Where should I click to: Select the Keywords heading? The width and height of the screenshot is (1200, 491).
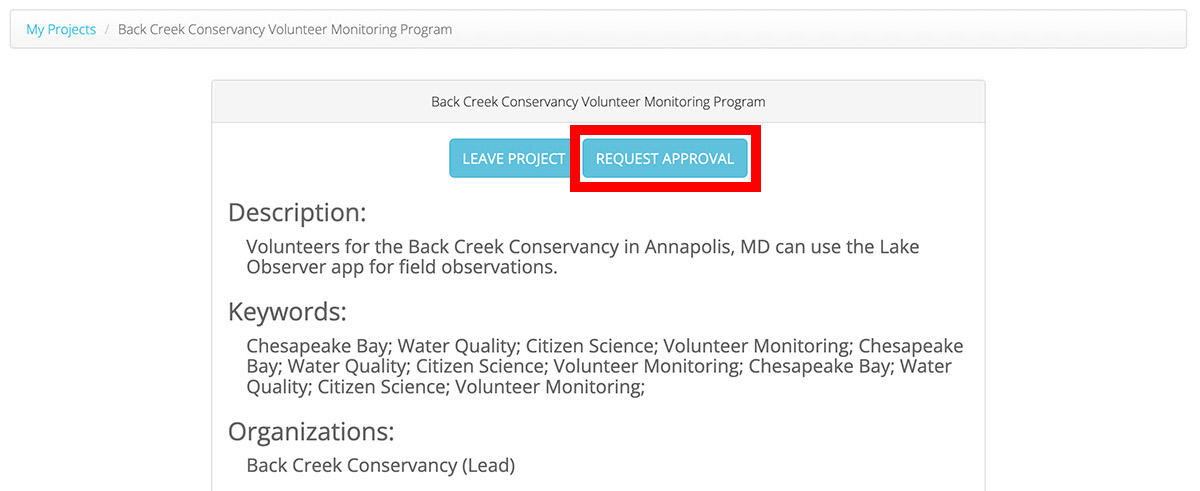[x=287, y=312]
